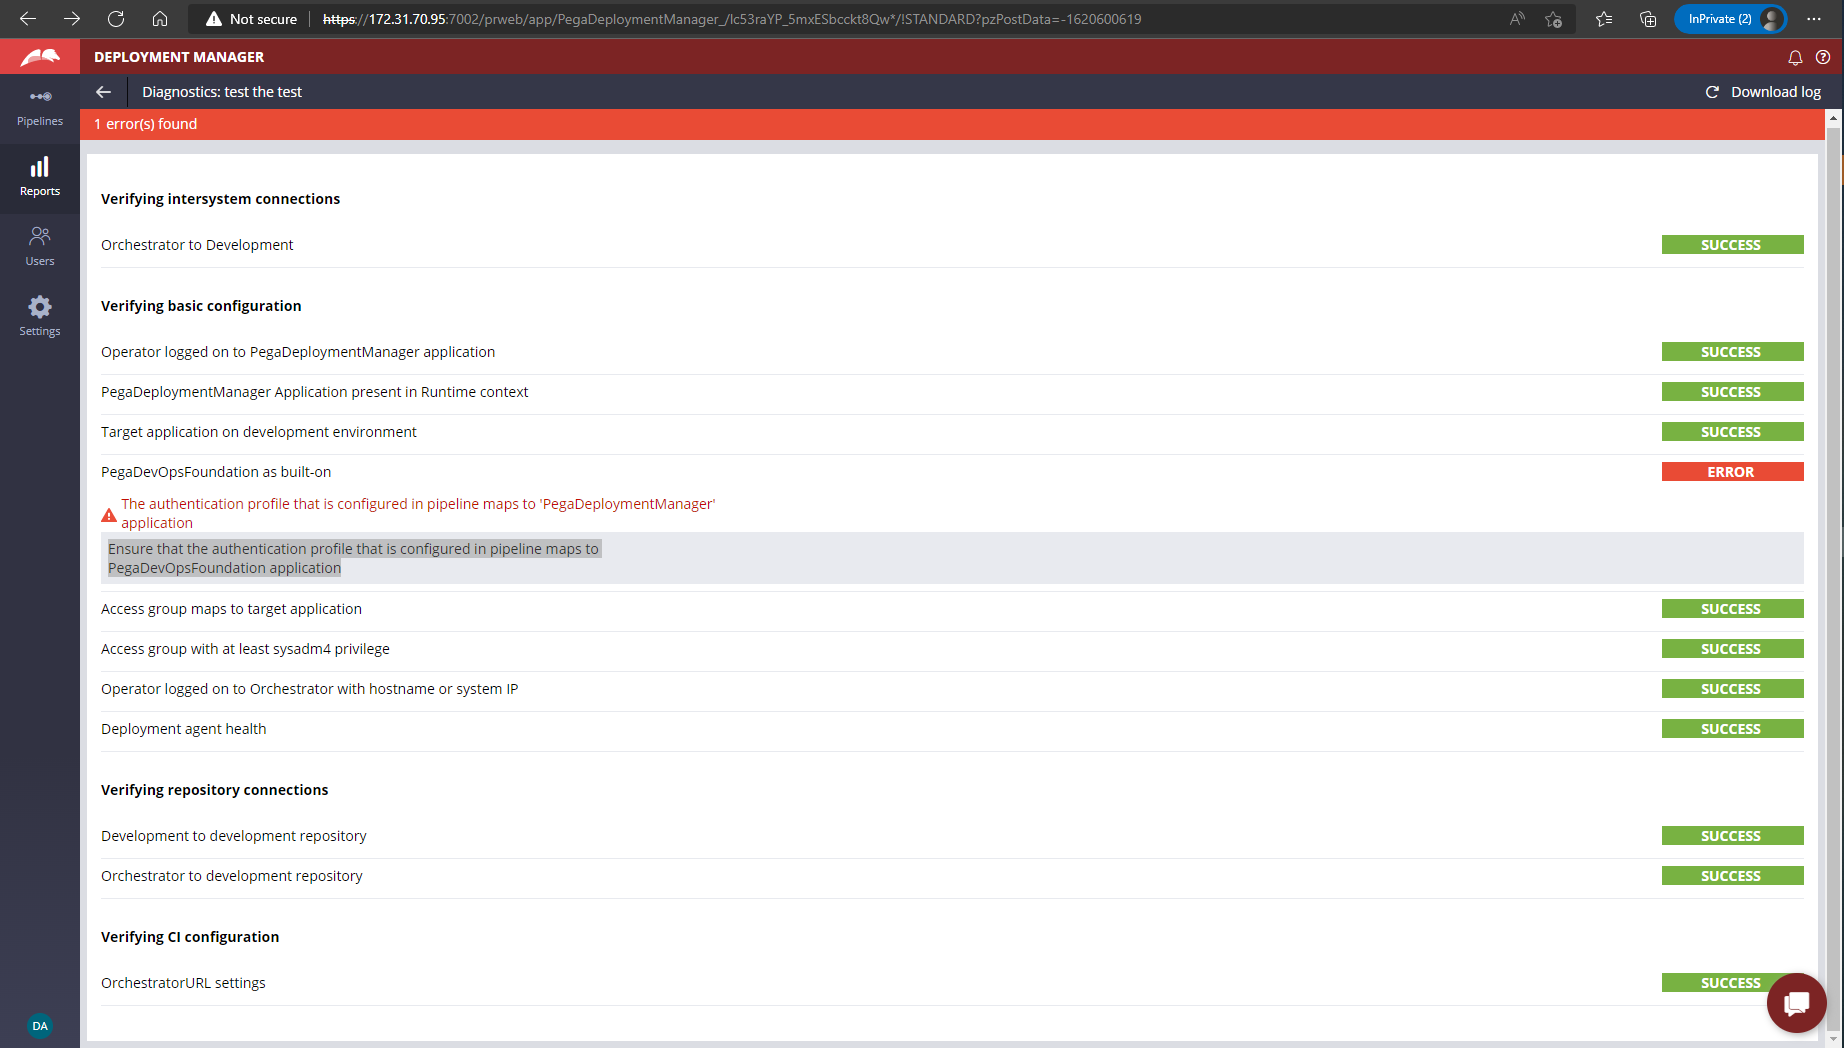Refresh diagnostics with the reload icon
1844x1048 pixels.
tap(1712, 91)
